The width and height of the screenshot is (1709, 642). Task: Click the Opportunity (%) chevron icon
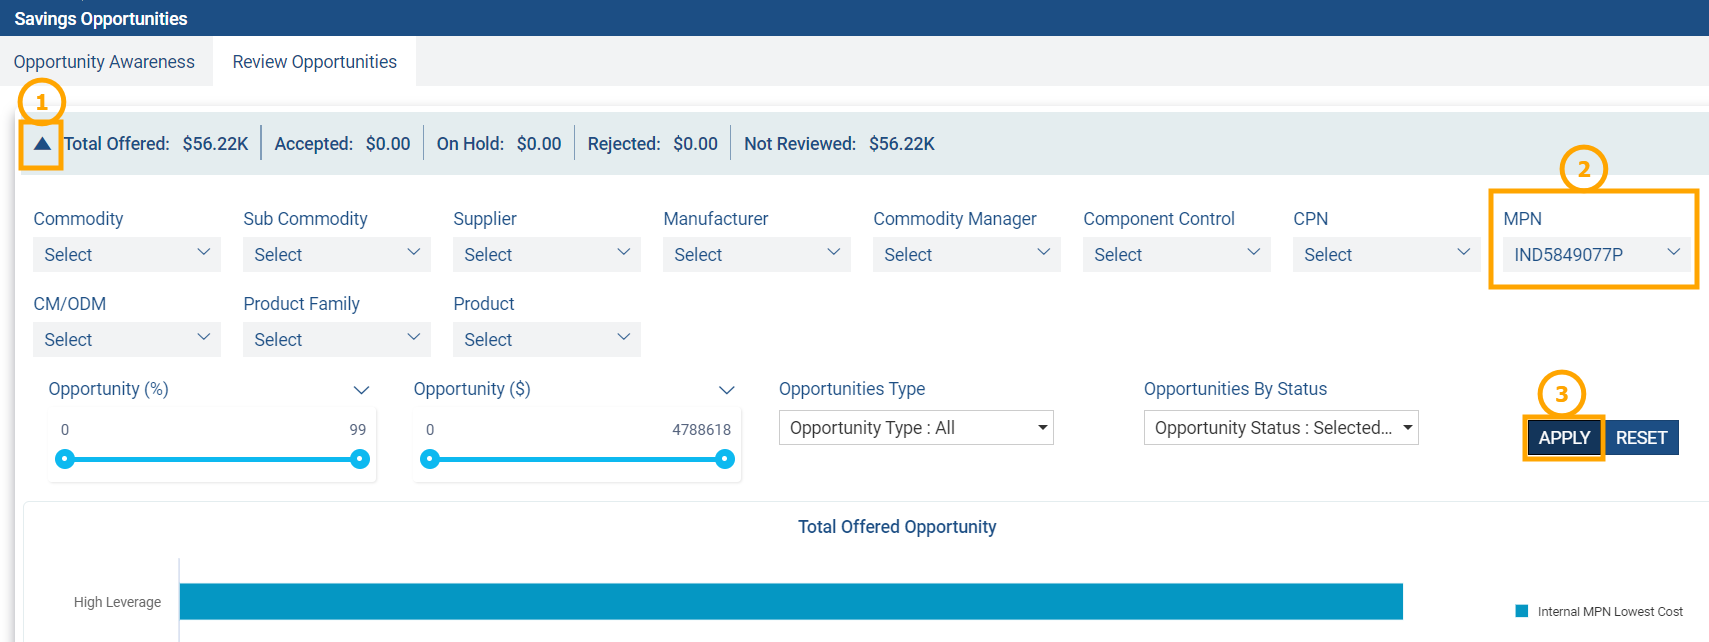pyautogui.click(x=361, y=390)
